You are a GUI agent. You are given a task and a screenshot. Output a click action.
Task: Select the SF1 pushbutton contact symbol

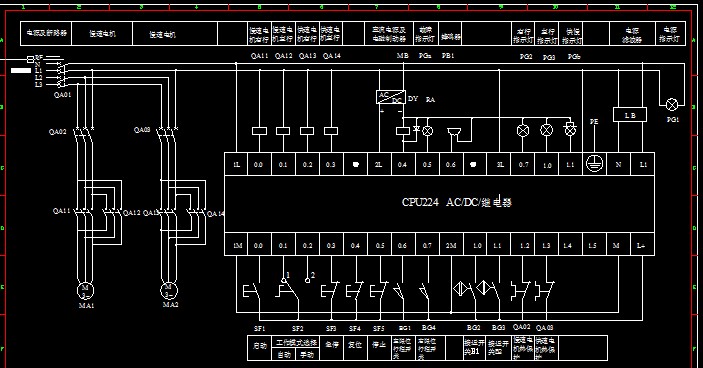coord(251,290)
